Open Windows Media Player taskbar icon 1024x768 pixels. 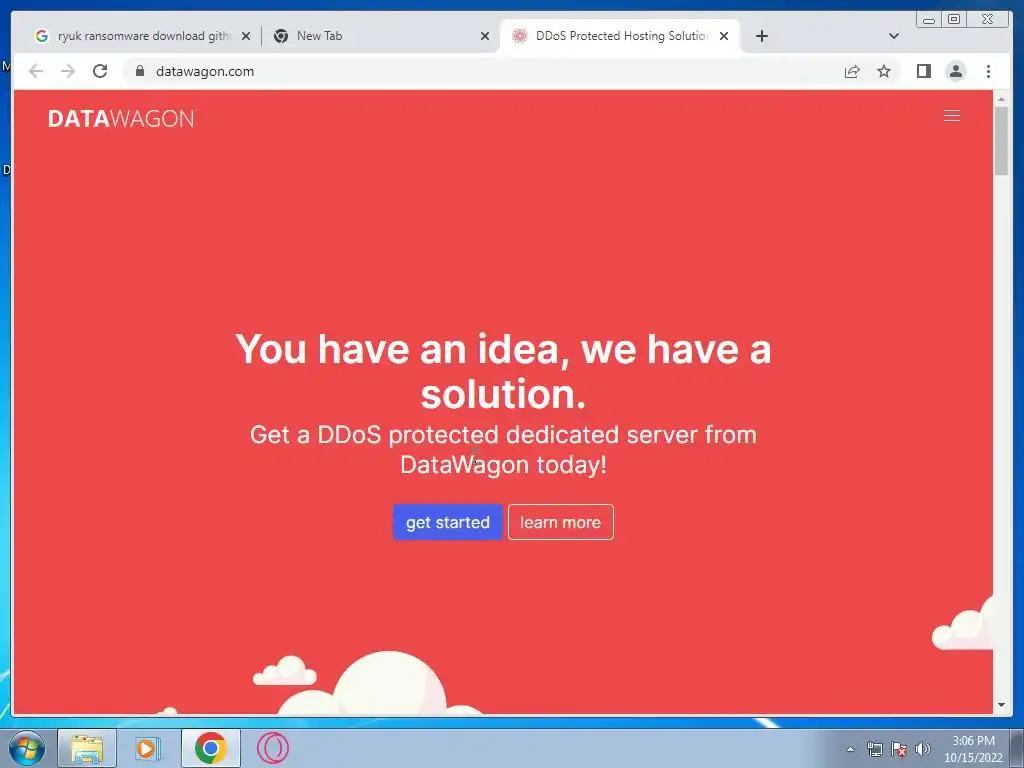148,748
